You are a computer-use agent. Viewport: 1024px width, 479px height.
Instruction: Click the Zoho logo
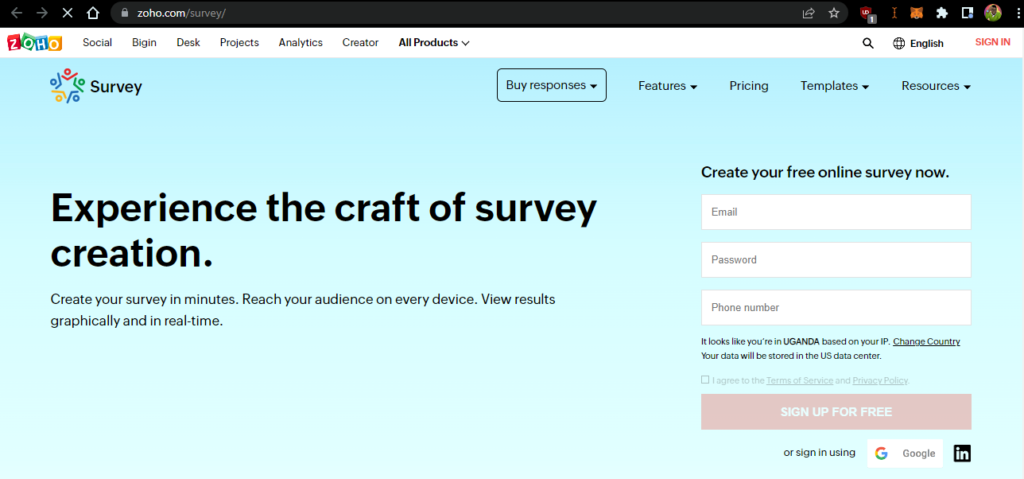(x=35, y=43)
